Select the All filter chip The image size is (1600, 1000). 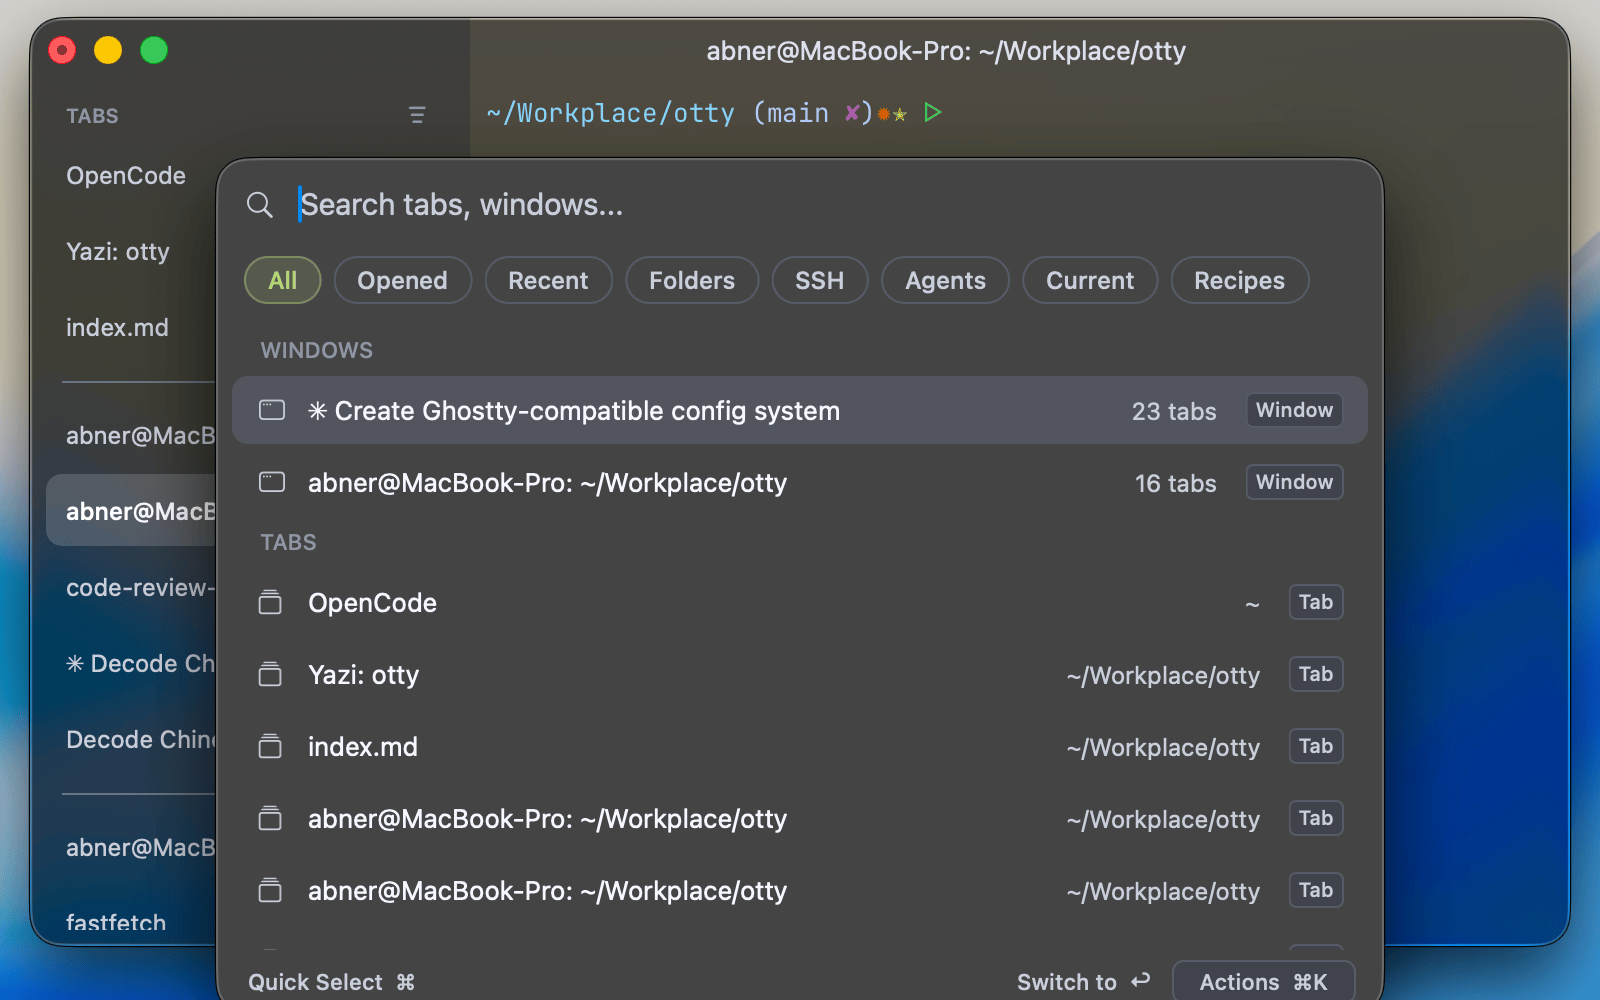(283, 280)
